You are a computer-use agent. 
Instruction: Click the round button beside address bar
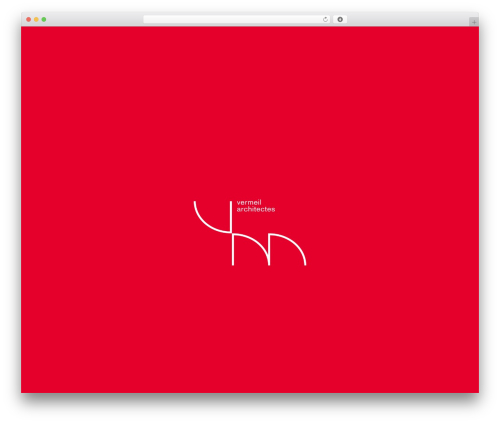(340, 20)
